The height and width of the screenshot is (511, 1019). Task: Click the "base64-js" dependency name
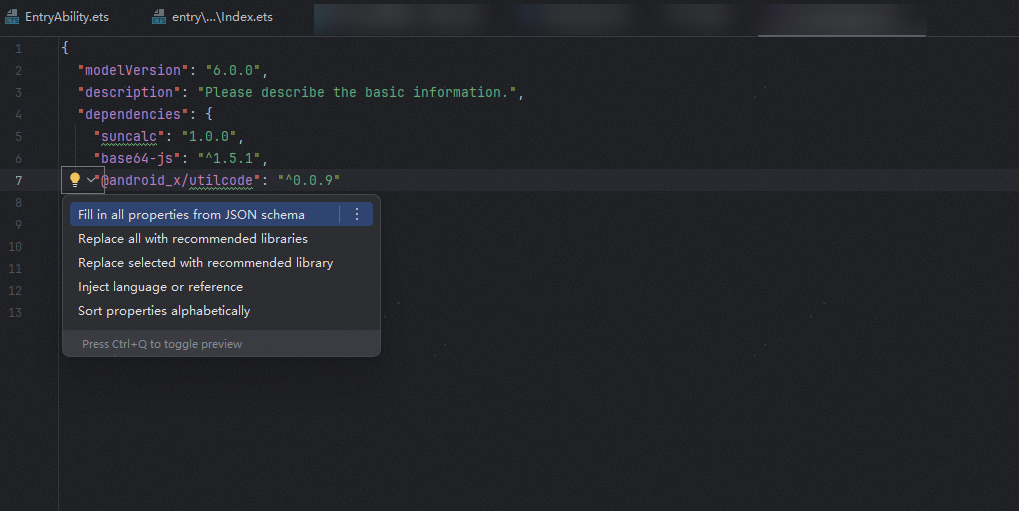135,158
